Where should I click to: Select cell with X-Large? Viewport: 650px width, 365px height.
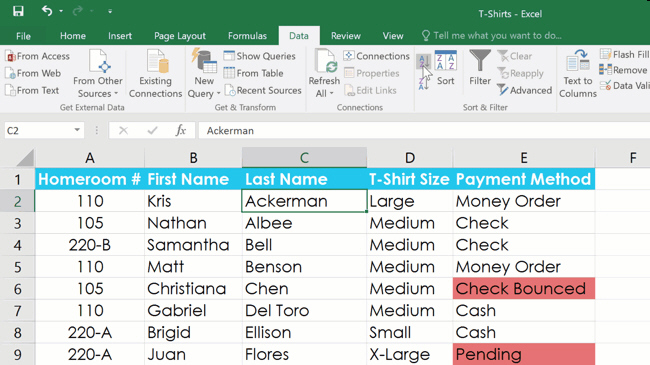(410, 354)
